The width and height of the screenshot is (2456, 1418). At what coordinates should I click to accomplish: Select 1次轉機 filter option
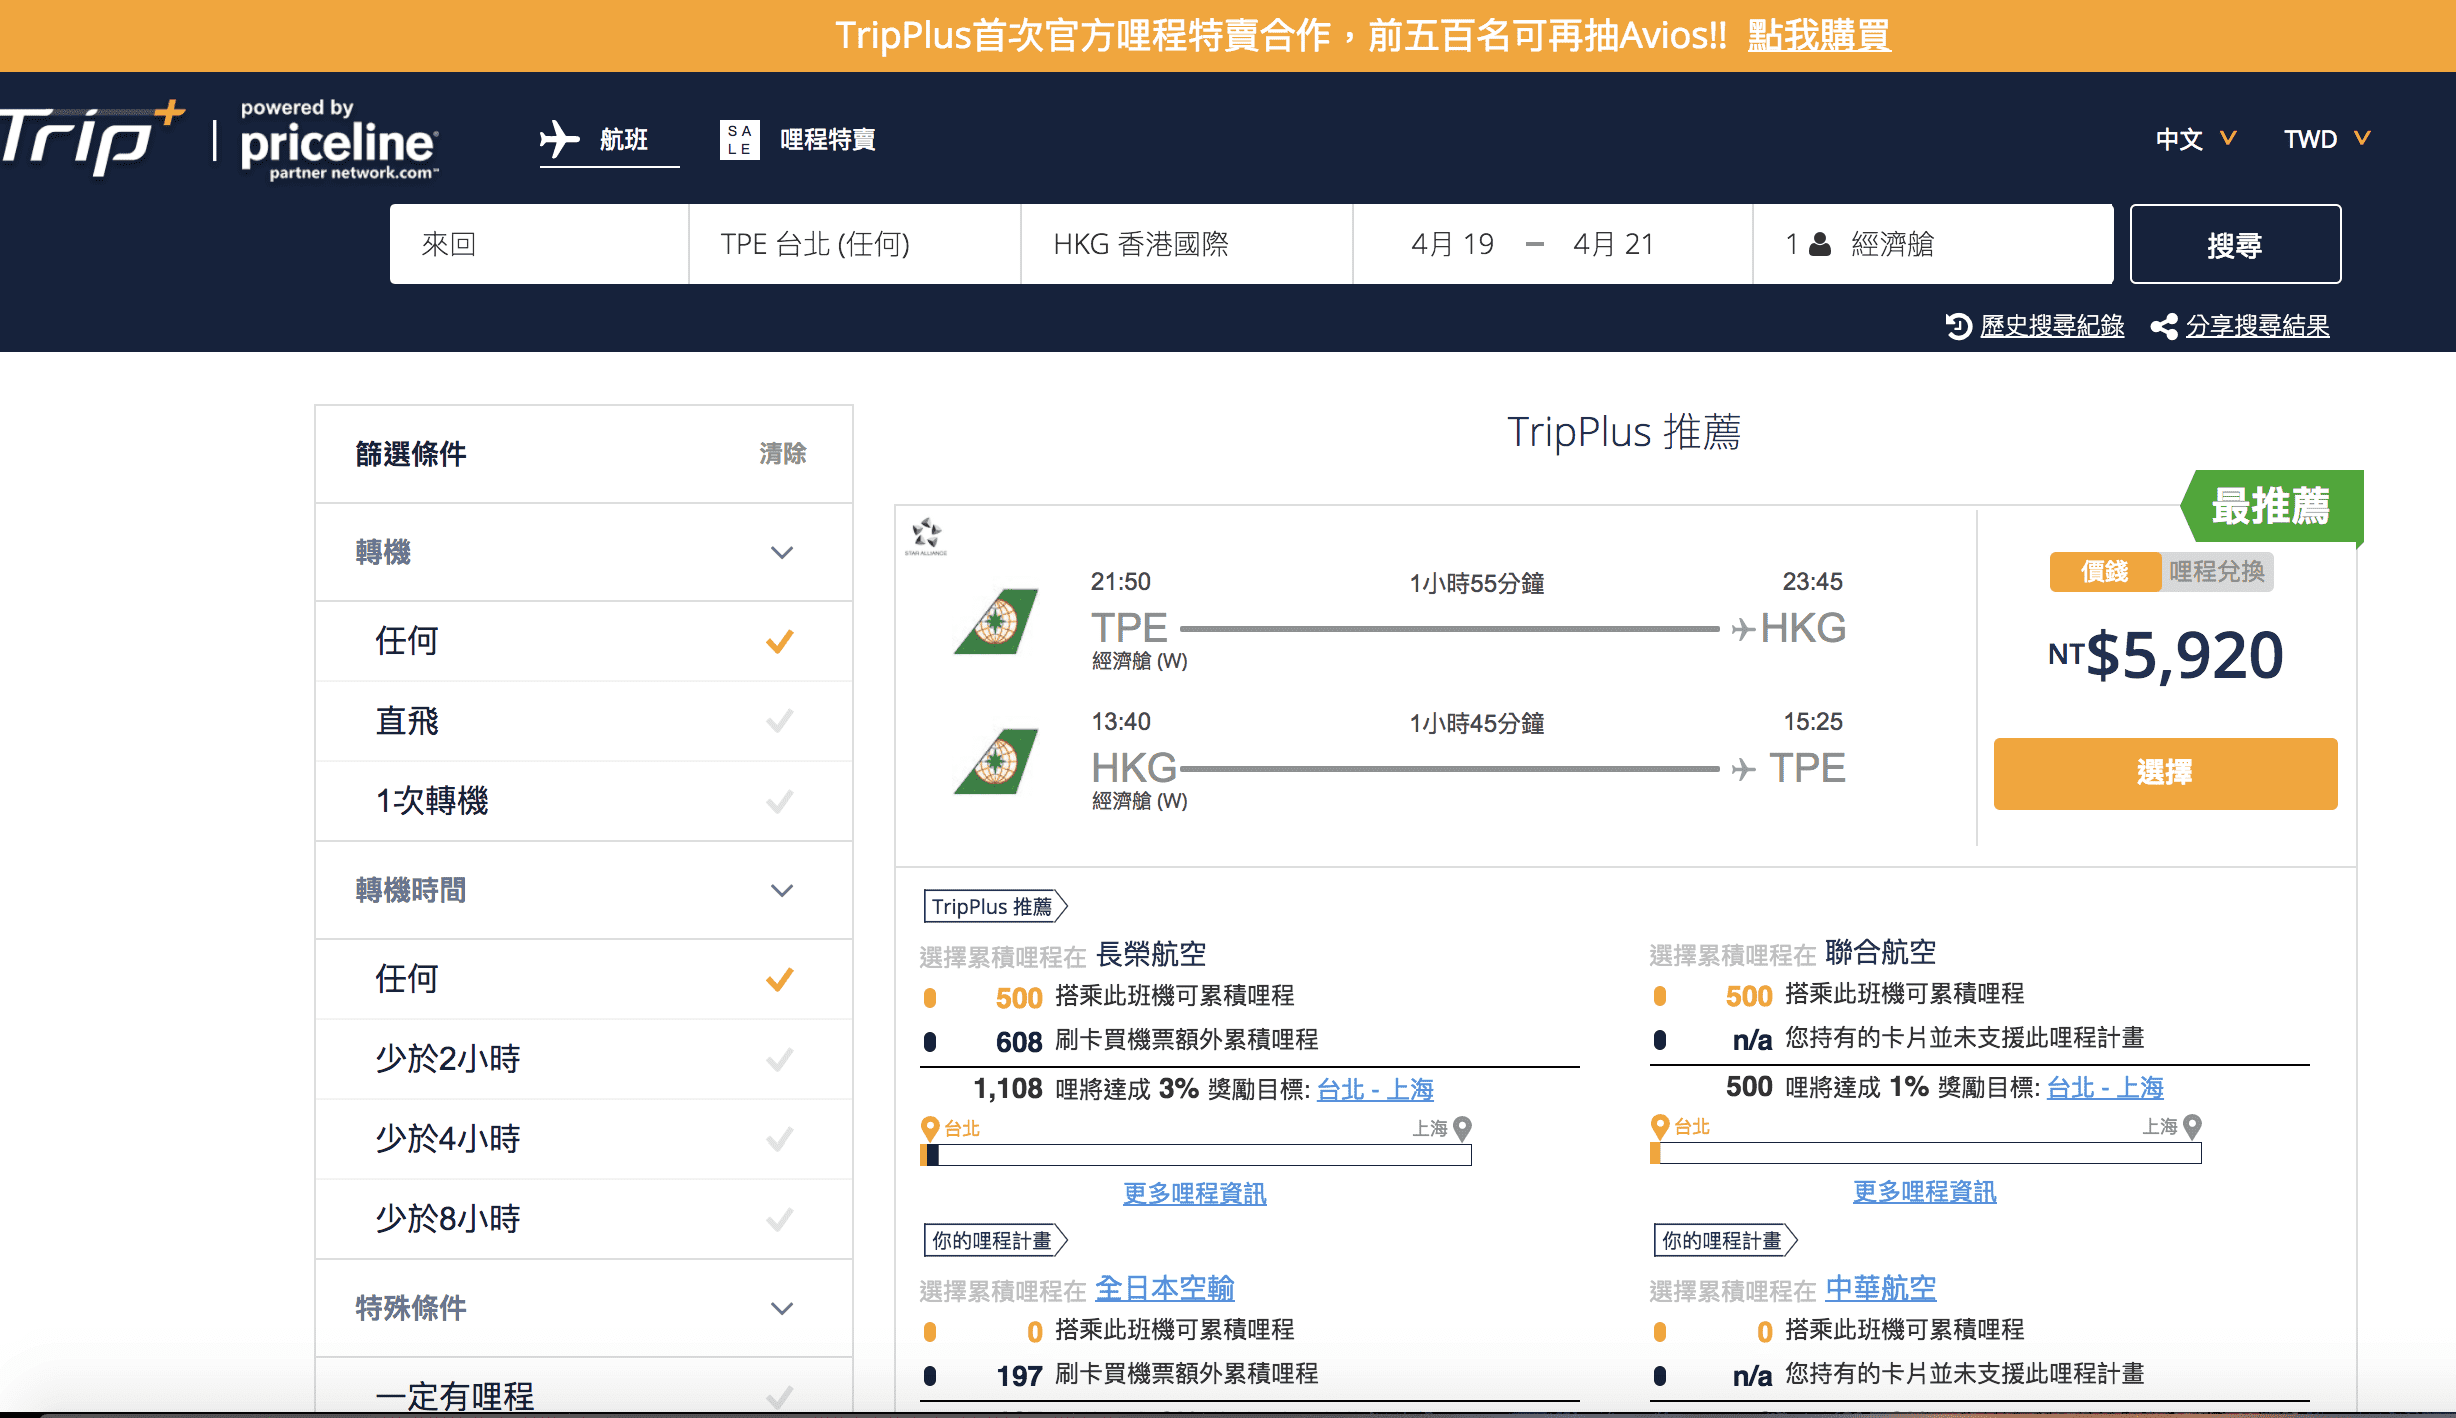[584, 801]
